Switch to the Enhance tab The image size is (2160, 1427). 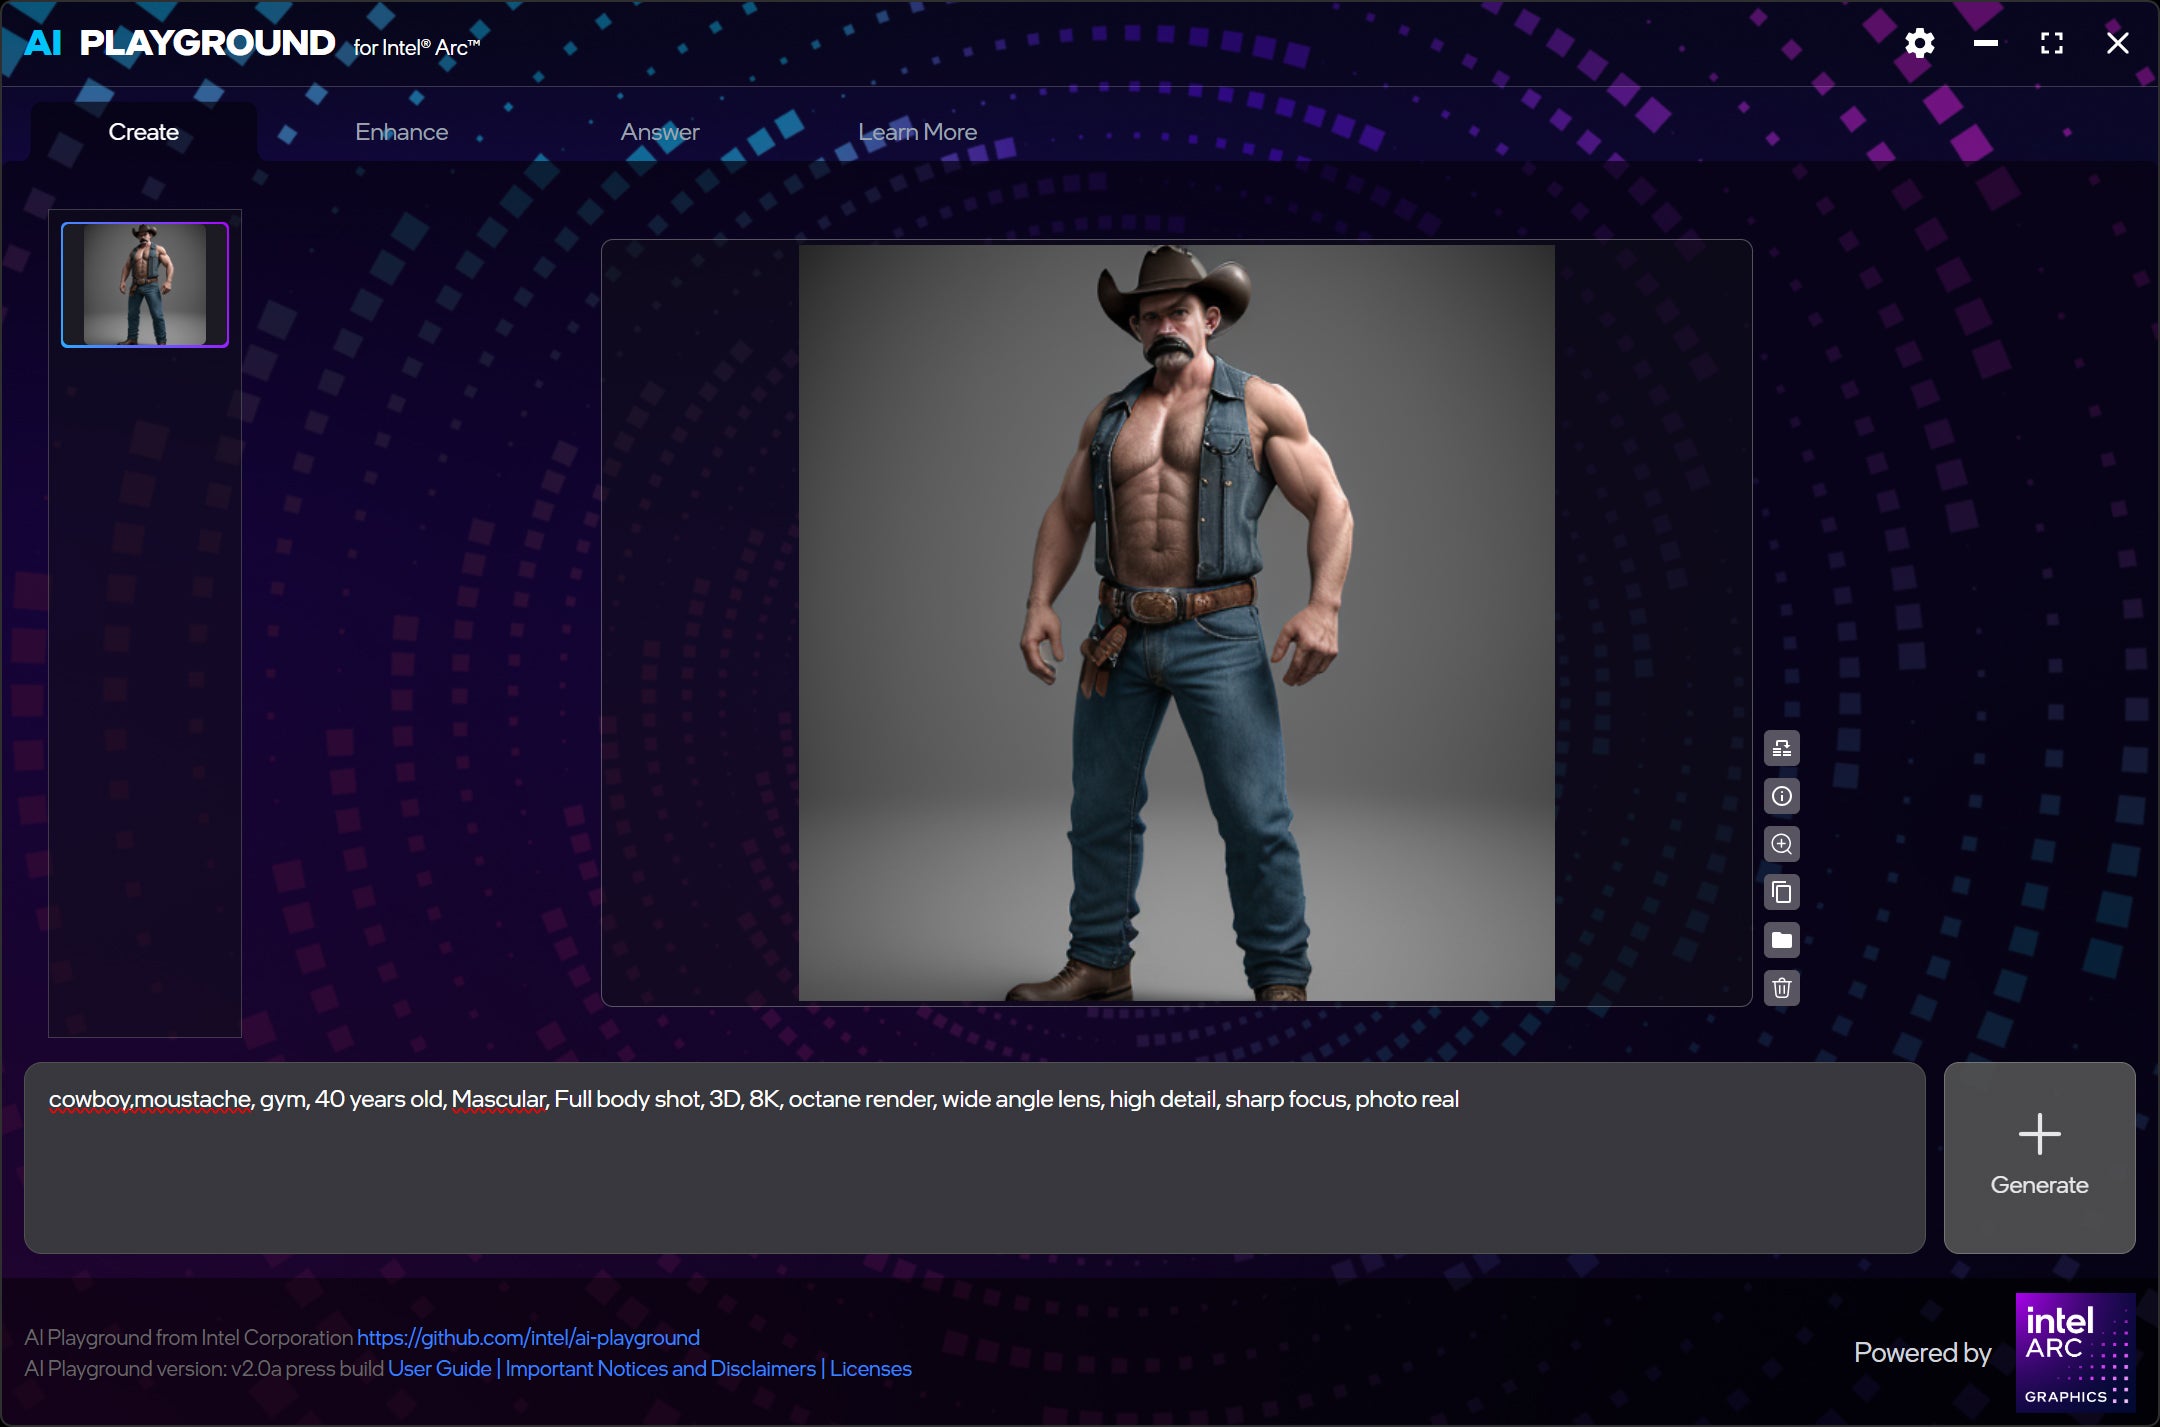click(402, 132)
